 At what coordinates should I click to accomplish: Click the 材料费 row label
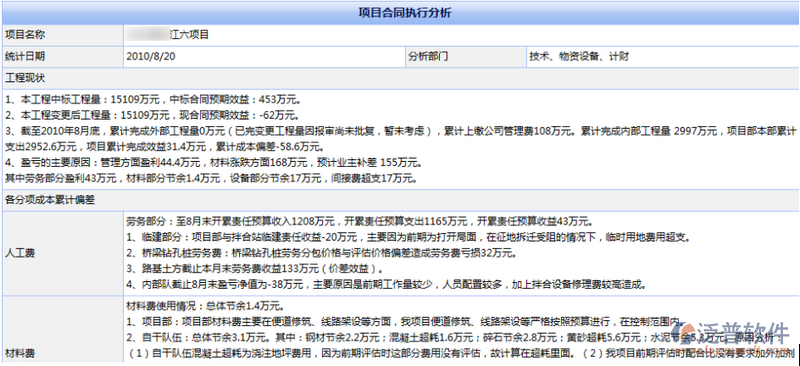click(62, 352)
